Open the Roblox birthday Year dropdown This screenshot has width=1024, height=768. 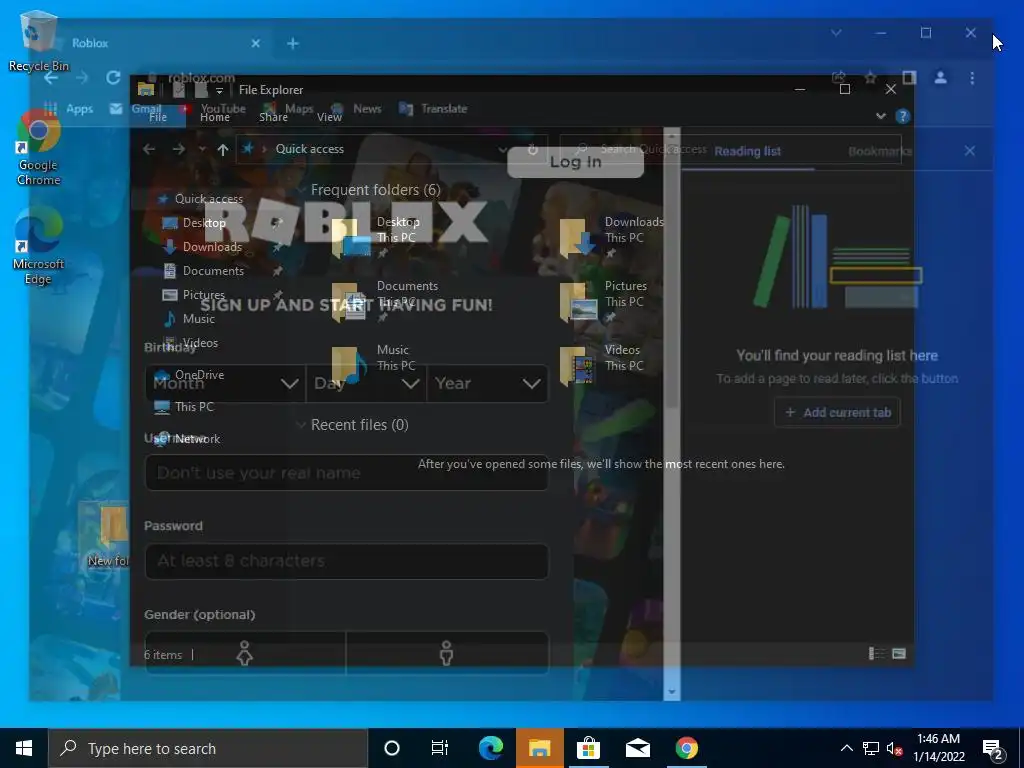487,383
